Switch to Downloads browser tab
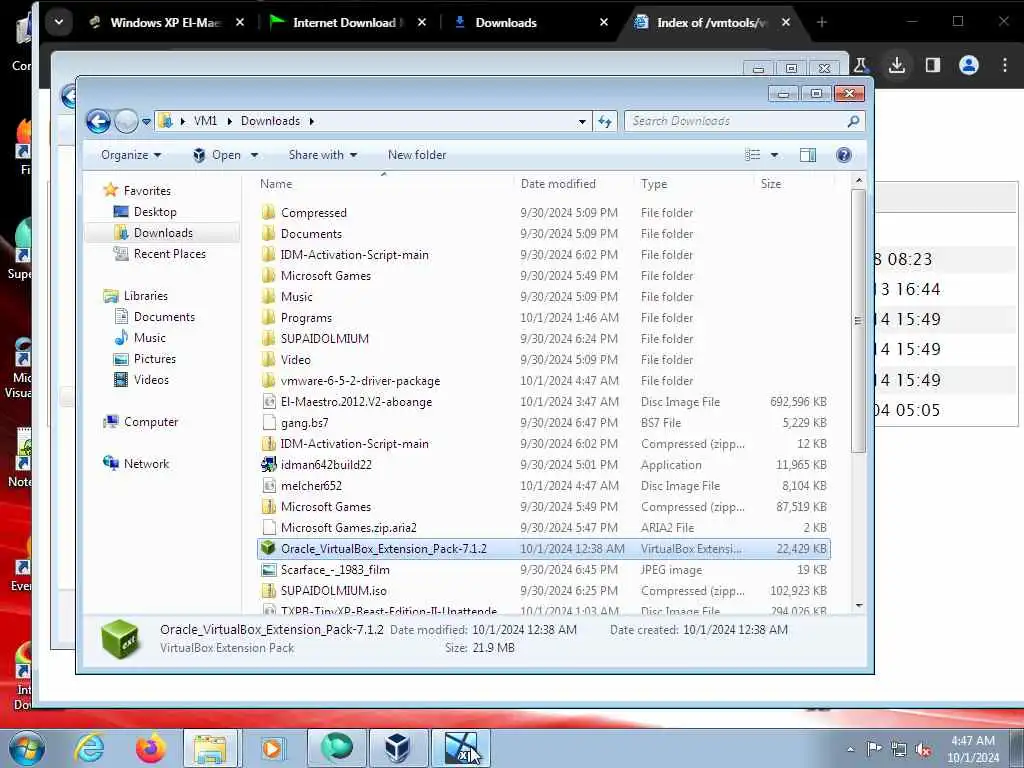The image size is (1024, 768). click(530, 23)
